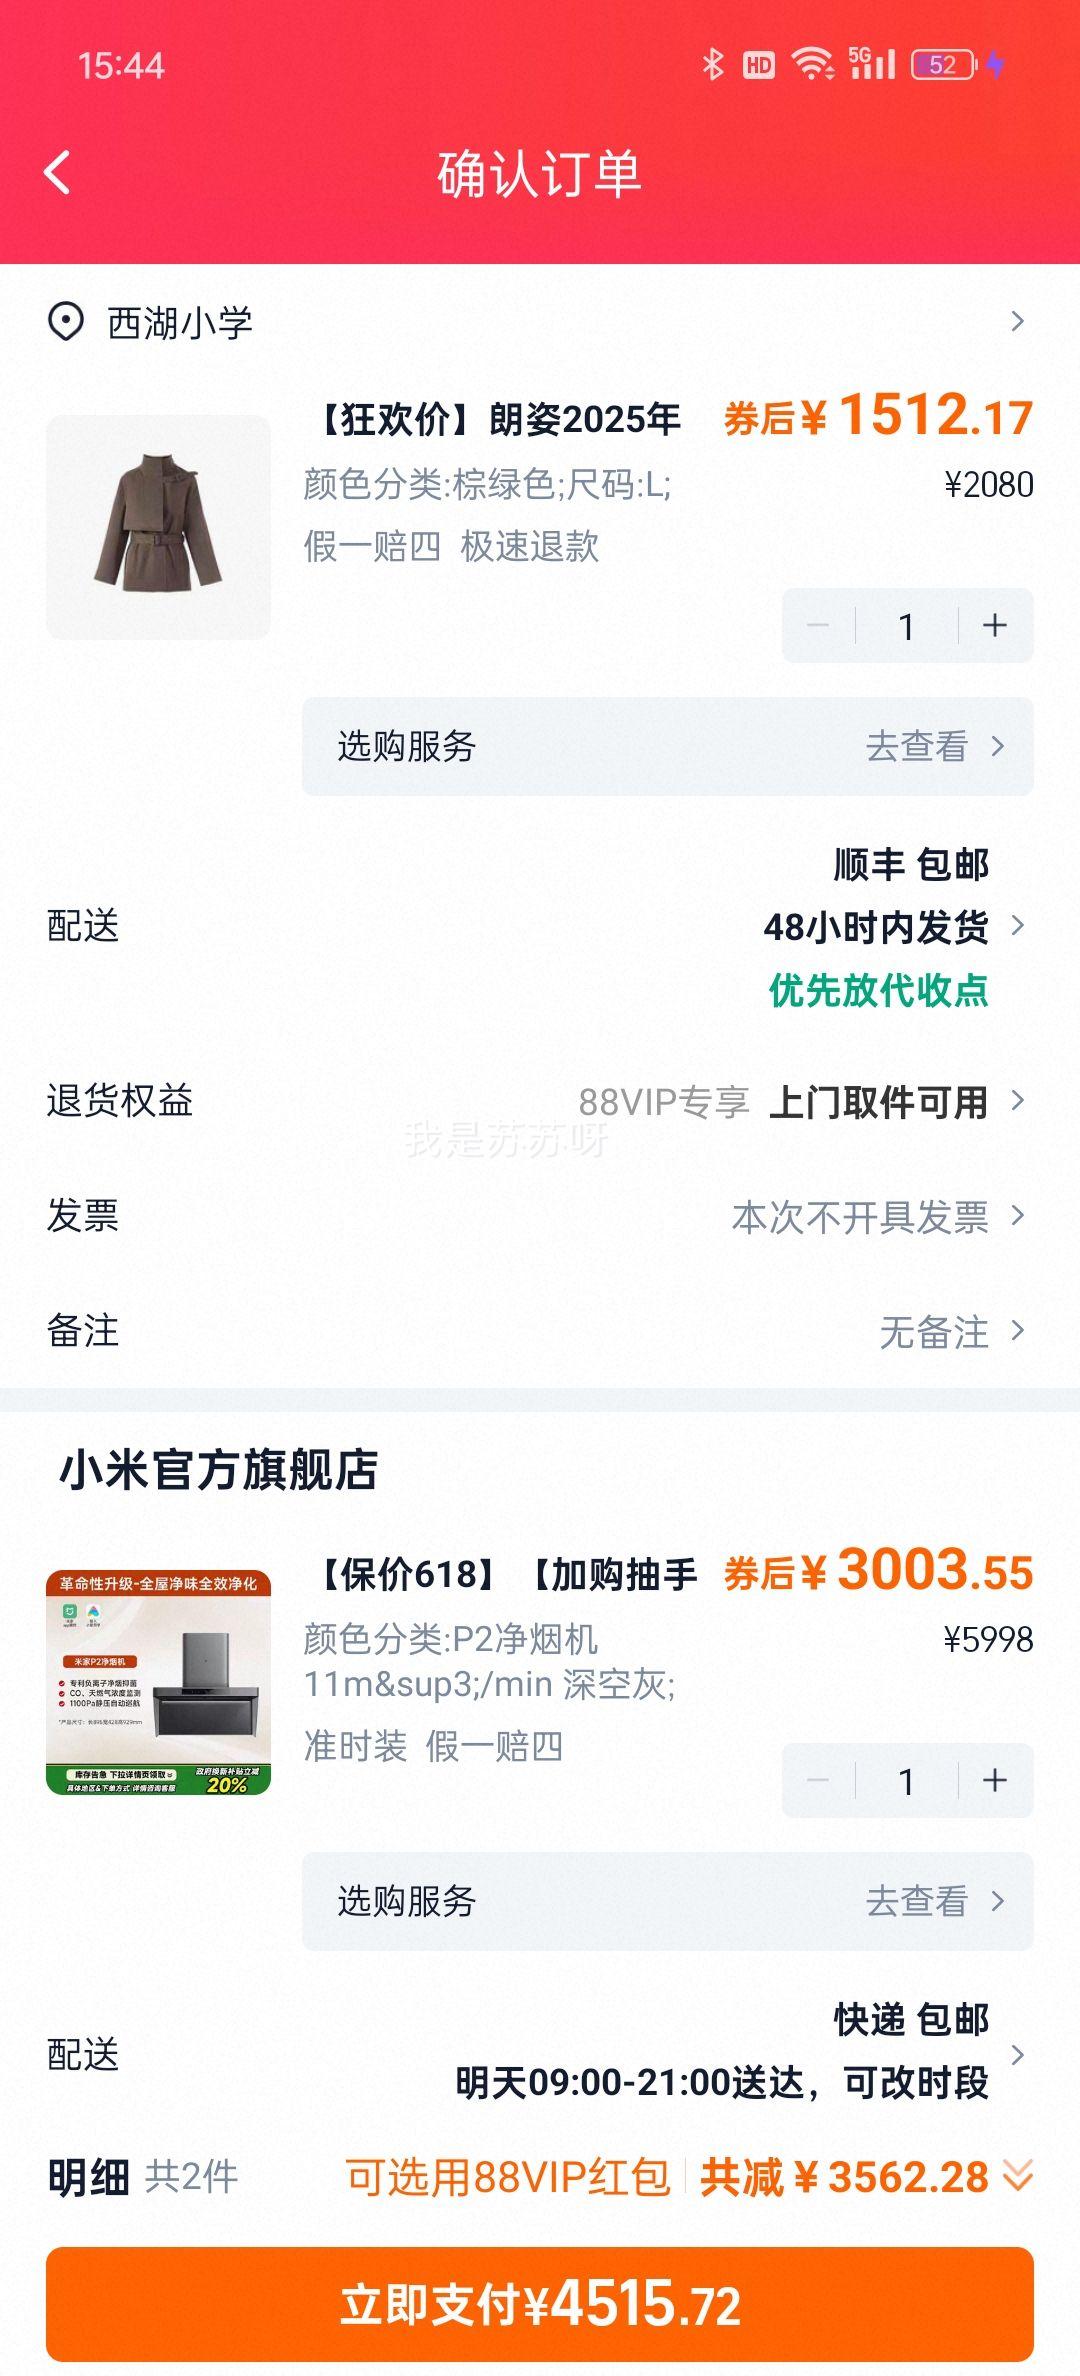Image resolution: width=1080 pixels, height=2376 pixels.
Task: Decrease jacket quantity with minus button
Action: (818, 626)
